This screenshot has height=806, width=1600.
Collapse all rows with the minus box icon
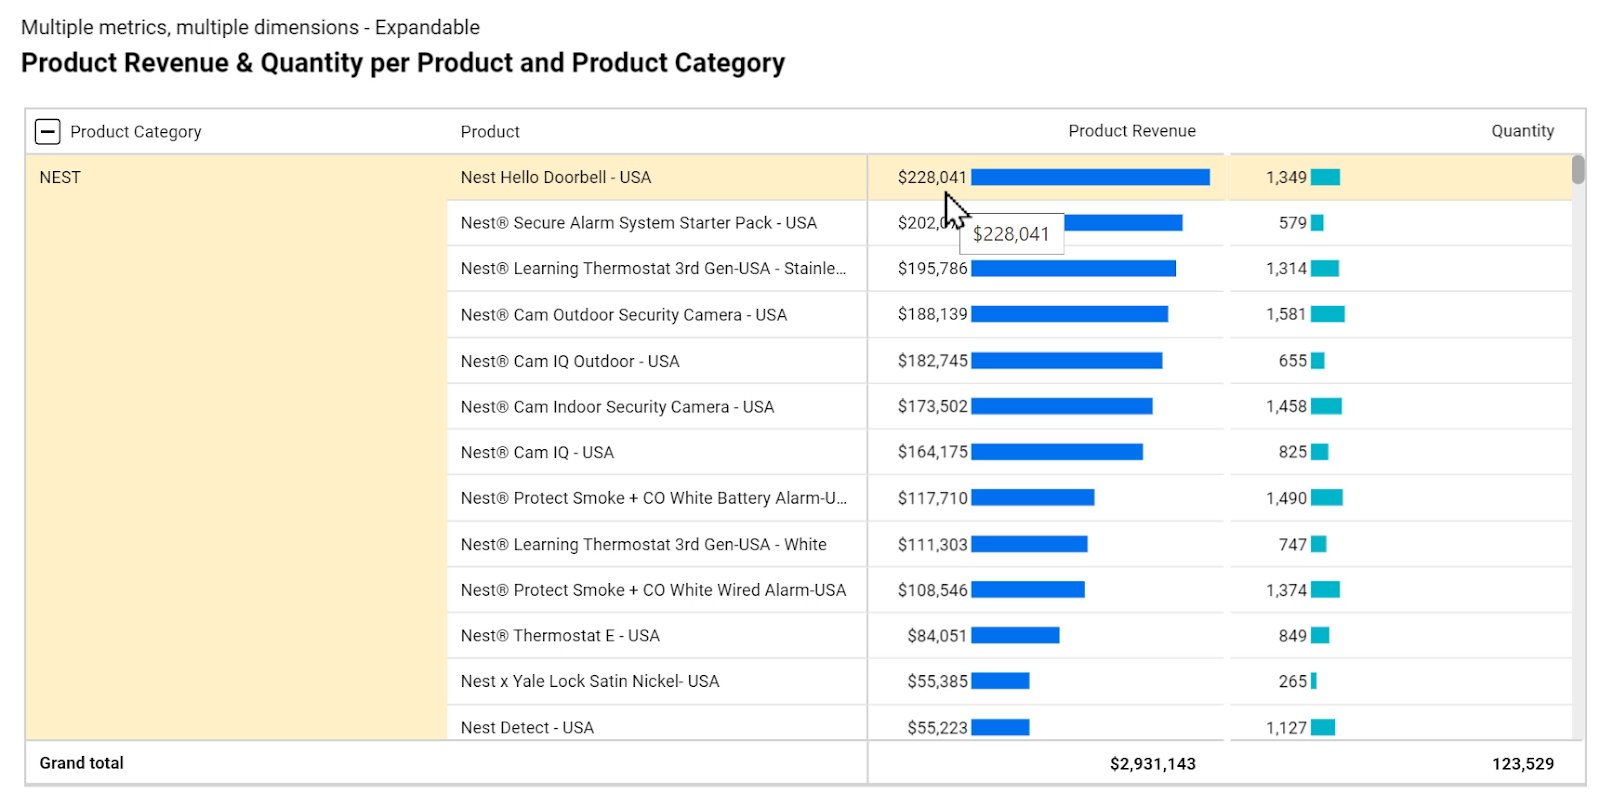47,131
